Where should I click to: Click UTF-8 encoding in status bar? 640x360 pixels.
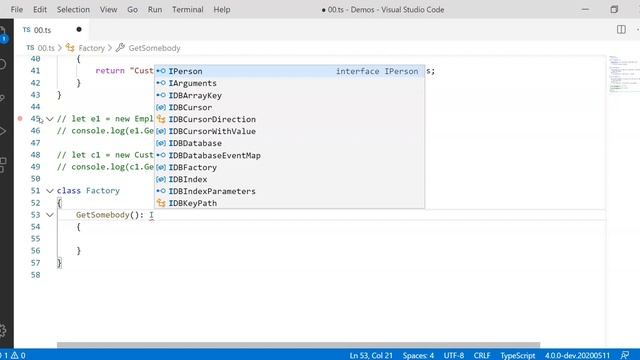453,356
